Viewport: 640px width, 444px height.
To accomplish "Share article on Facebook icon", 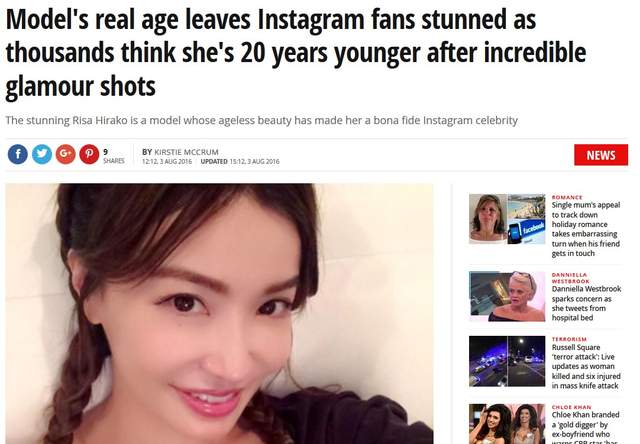I will pyautogui.click(x=18, y=155).
